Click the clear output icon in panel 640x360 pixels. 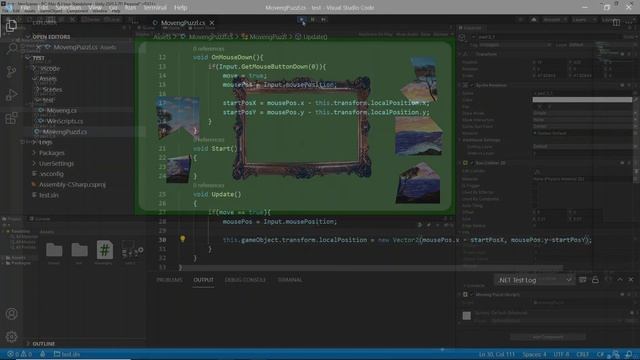pyautogui.click(x=583, y=280)
